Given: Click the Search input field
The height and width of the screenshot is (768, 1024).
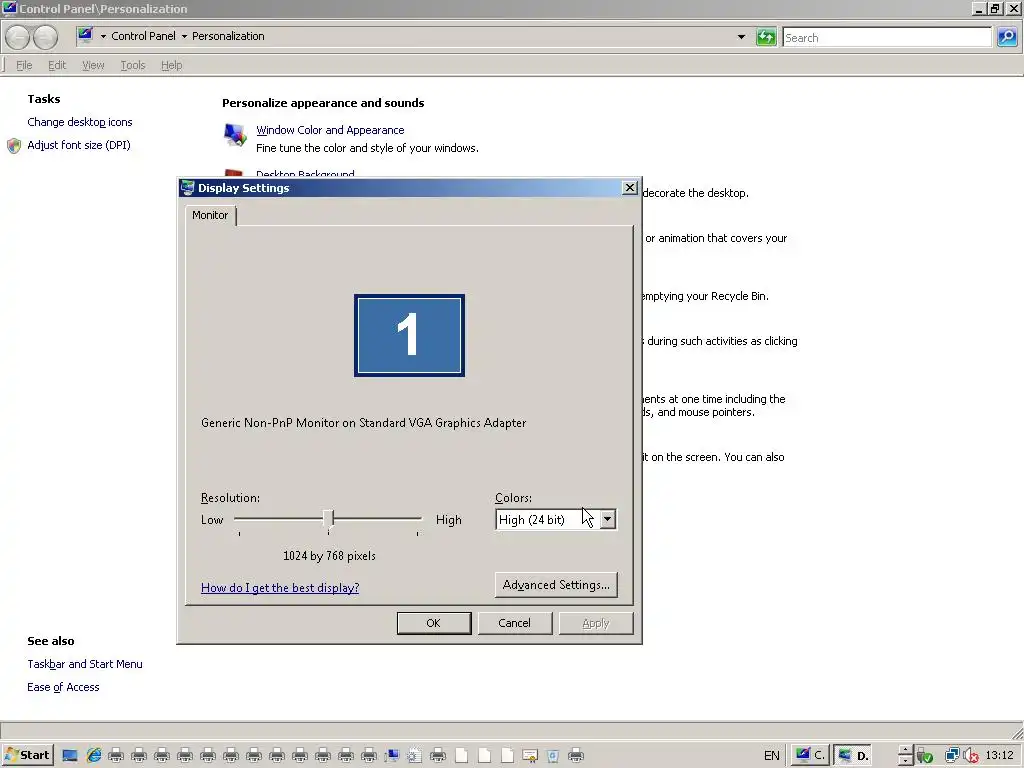Looking at the screenshot, I should (887, 37).
